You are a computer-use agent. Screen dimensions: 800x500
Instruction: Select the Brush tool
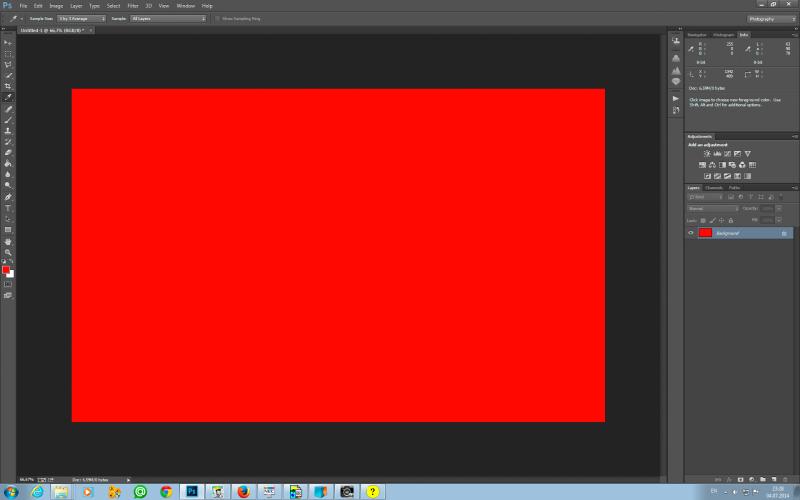coord(8,120)
